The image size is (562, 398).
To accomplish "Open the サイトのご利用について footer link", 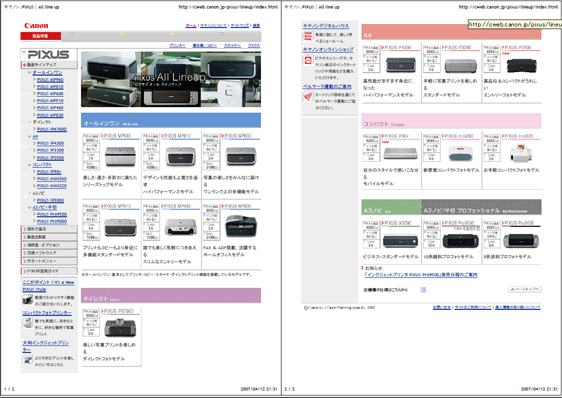I will click(x=473, y=308).
